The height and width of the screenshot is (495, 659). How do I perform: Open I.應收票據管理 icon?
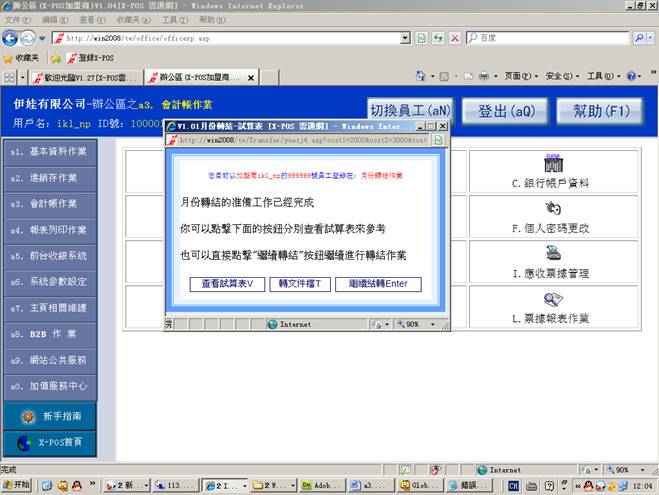552,253
